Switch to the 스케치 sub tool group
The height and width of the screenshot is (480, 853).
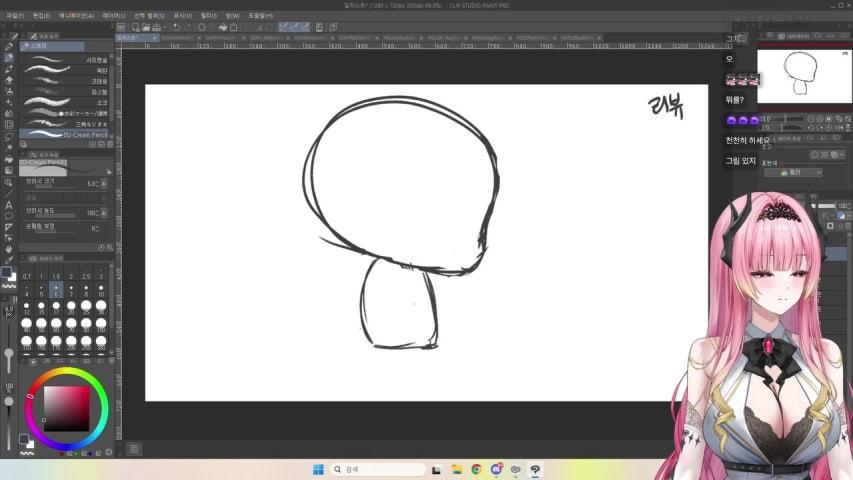[52, 46]
